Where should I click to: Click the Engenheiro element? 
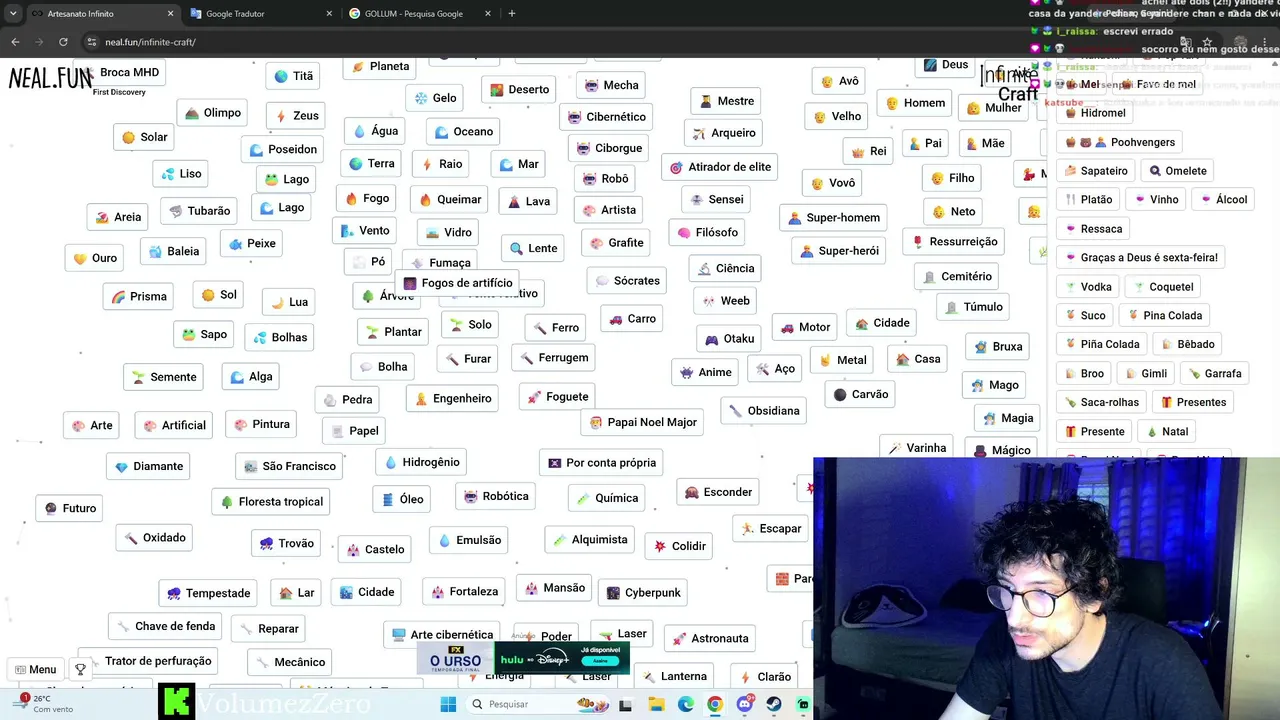[453, 398]
